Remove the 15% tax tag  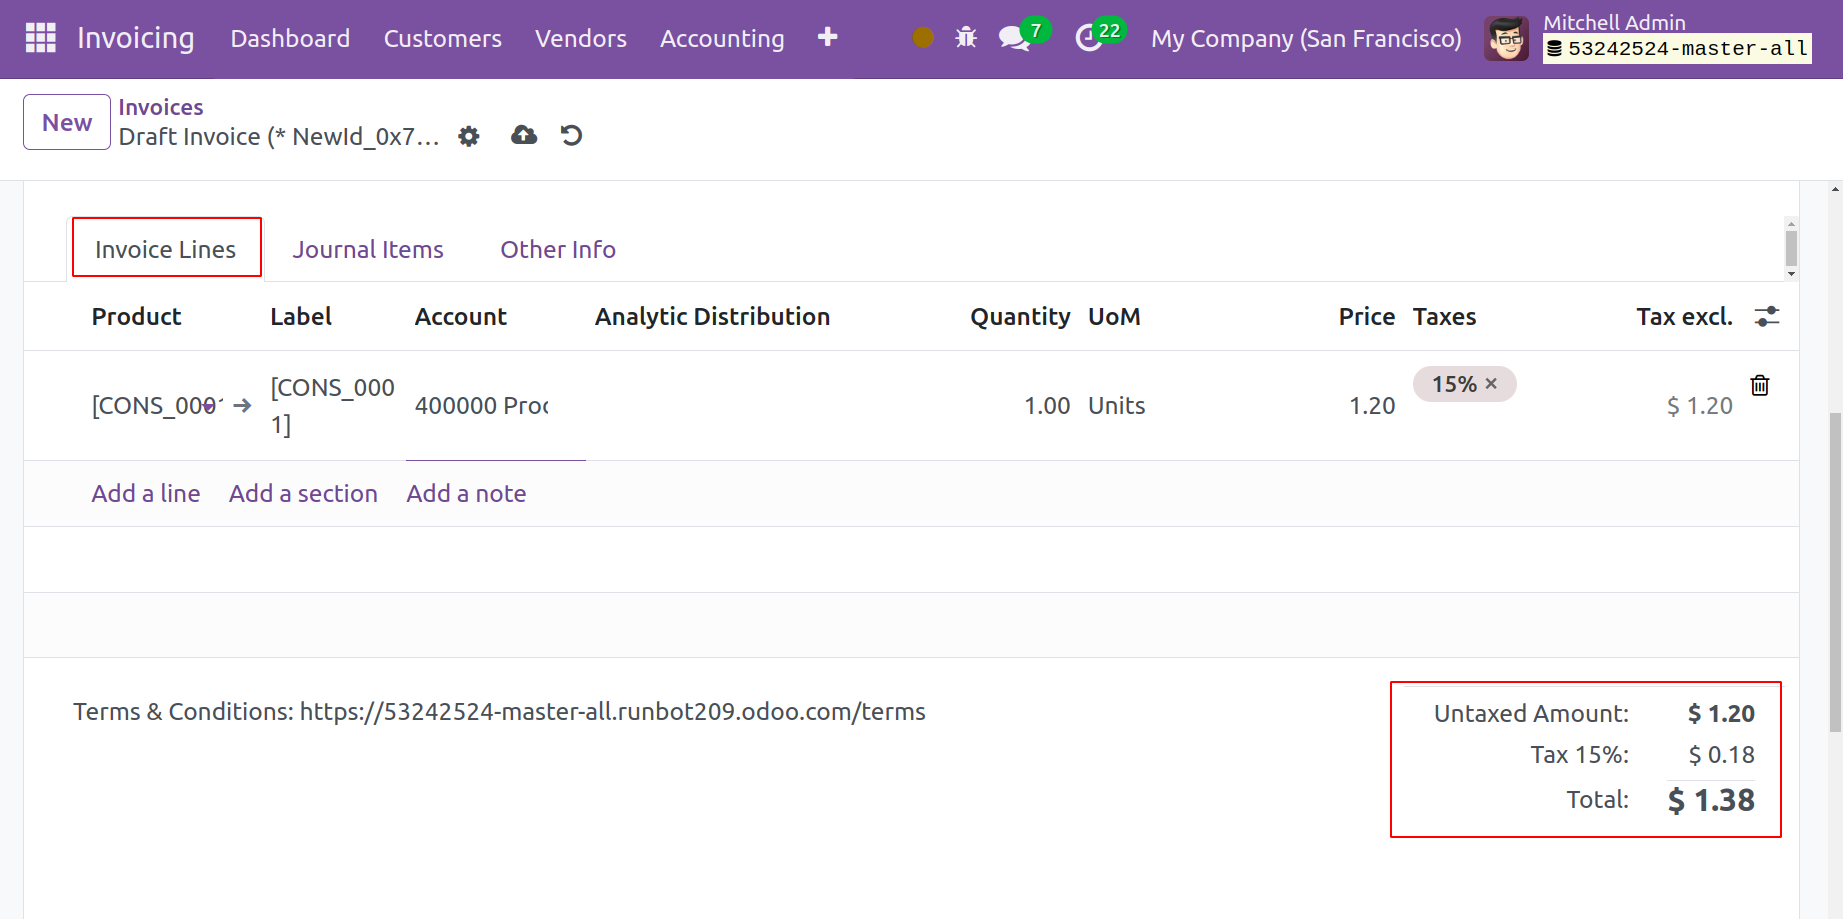click(1491, 384)
